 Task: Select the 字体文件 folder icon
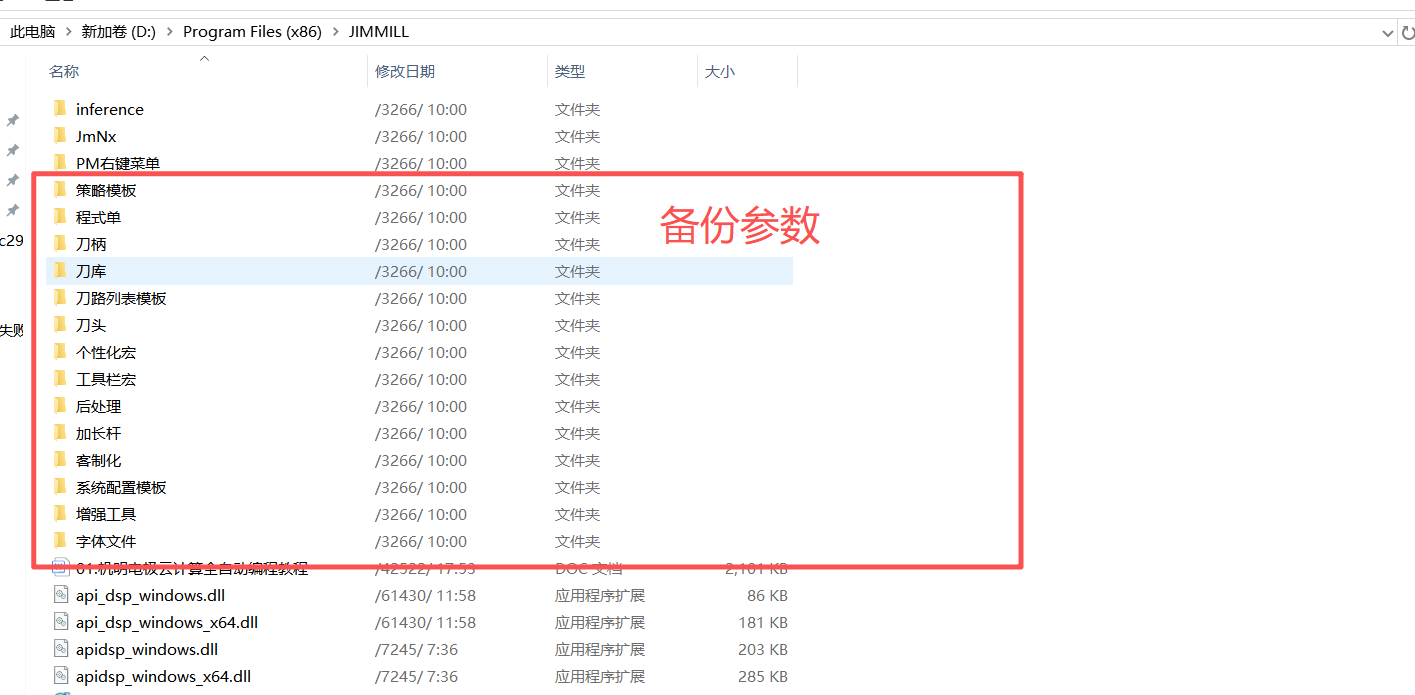click(x=60, y=541)
